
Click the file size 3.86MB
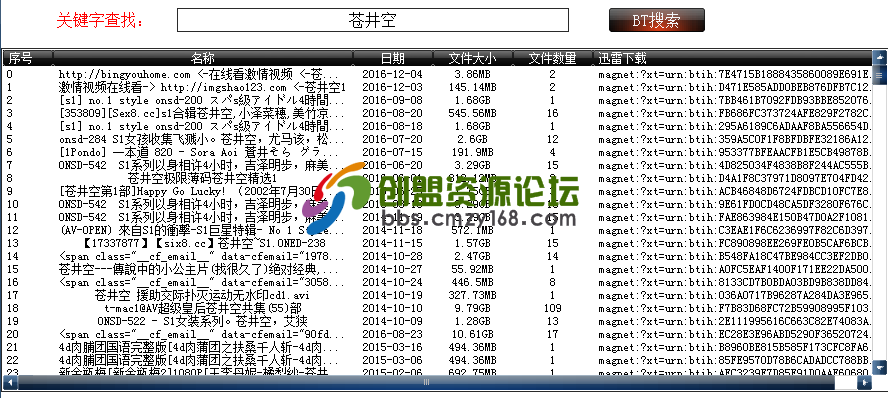tap(472, 74)
